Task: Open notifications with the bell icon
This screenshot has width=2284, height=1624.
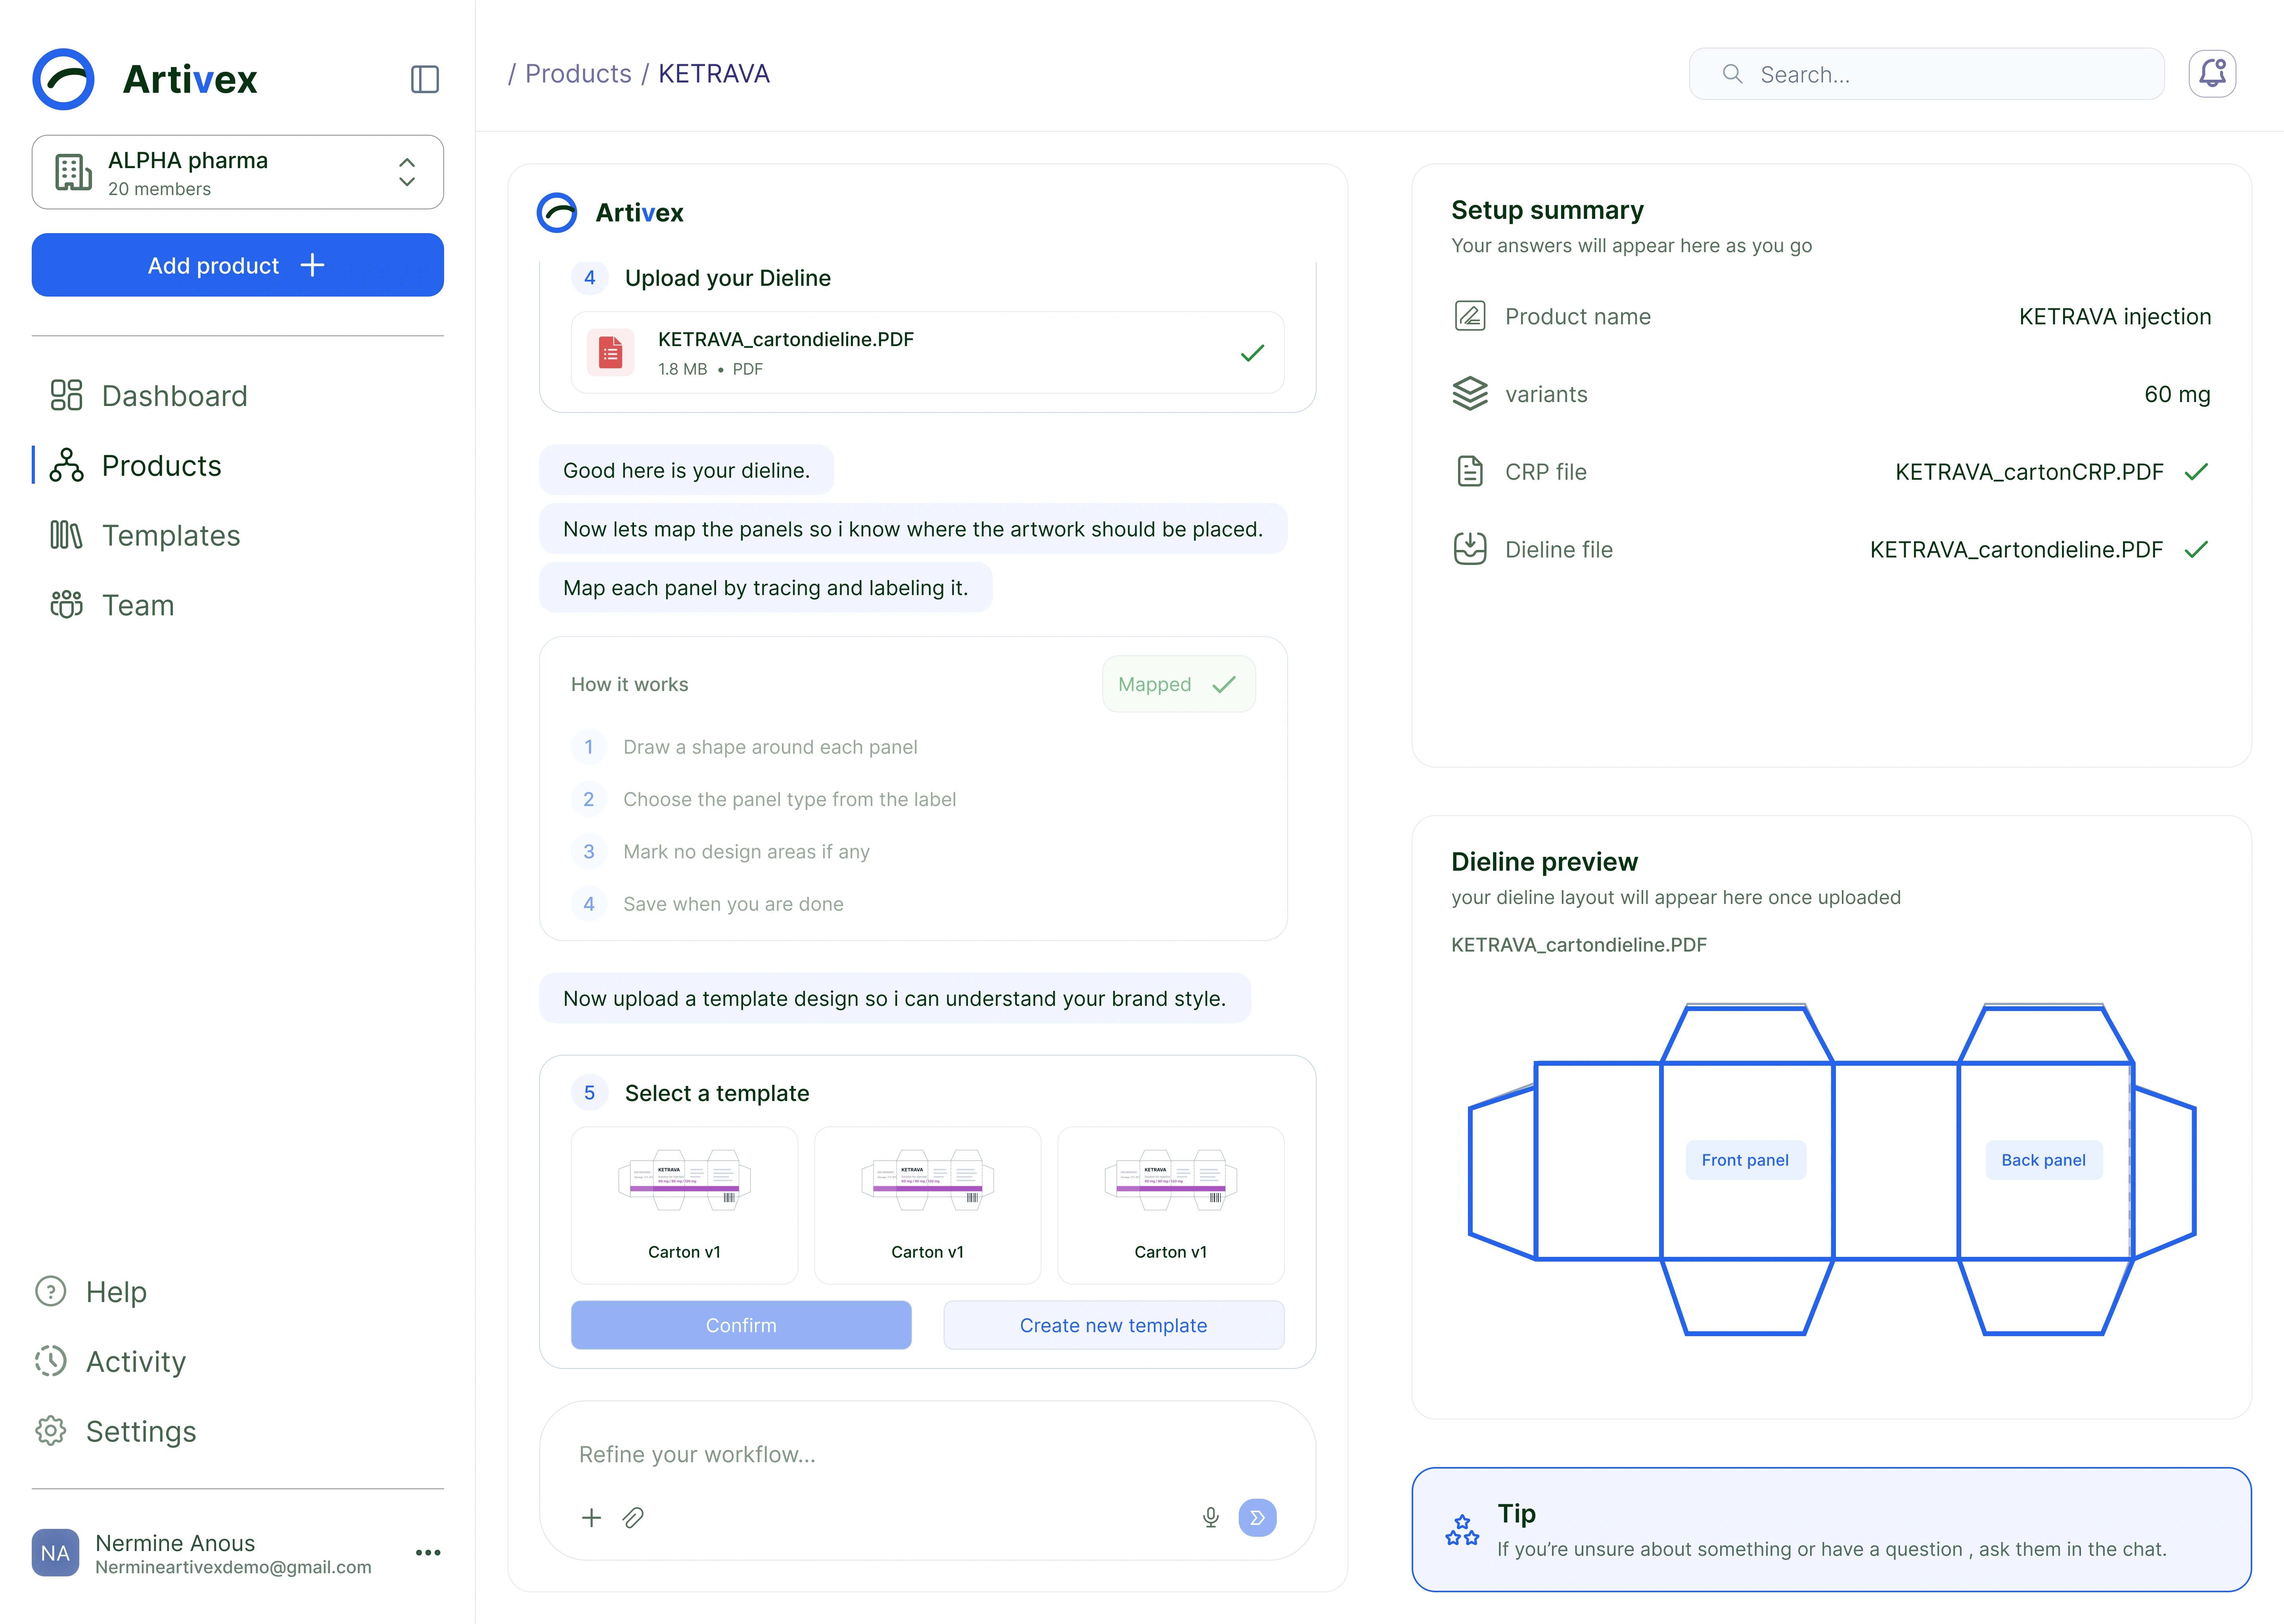Action: pos(2212,74)
